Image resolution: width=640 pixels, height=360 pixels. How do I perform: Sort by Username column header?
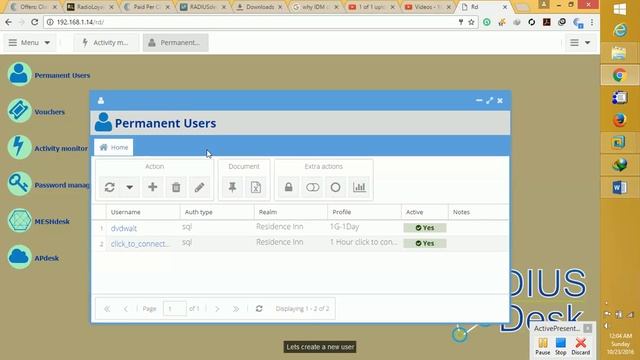pyautogui.click(x=143, y=212)
